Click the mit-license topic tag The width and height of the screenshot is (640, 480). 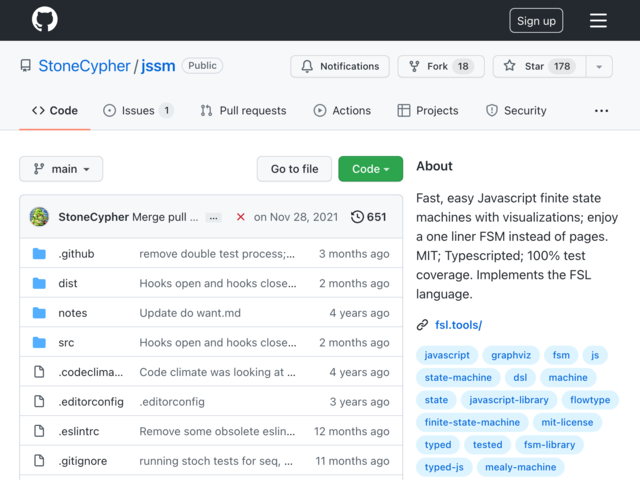point(567,422)
